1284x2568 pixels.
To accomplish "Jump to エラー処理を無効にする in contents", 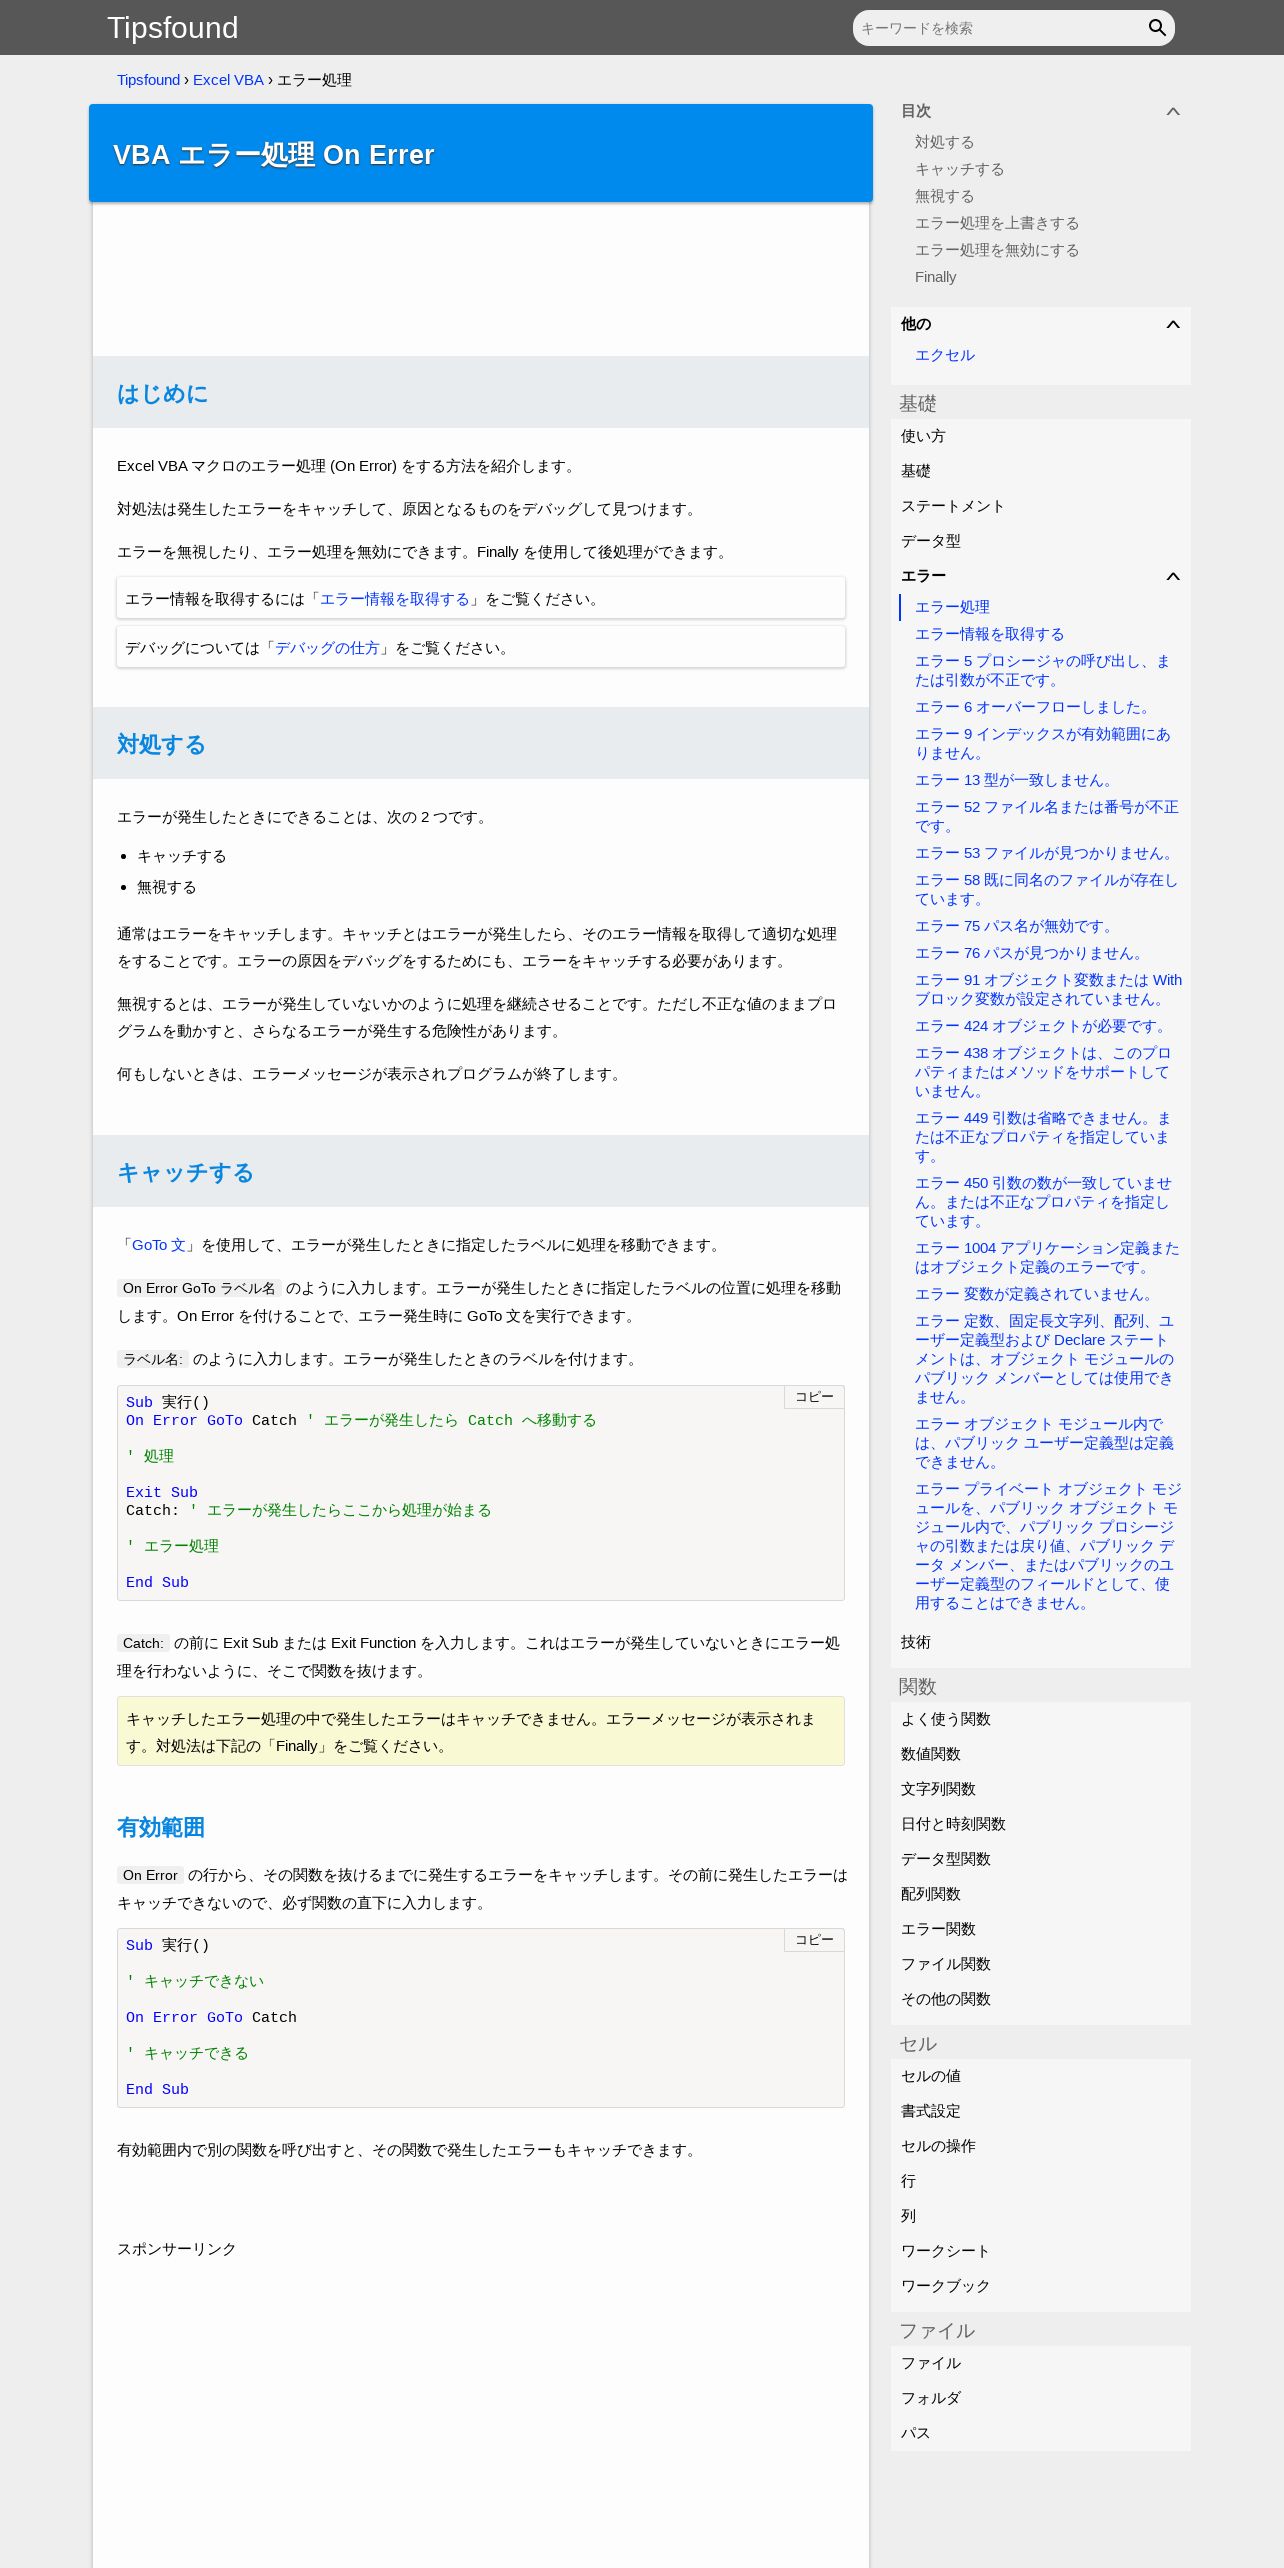I will [x=997, y=250].
